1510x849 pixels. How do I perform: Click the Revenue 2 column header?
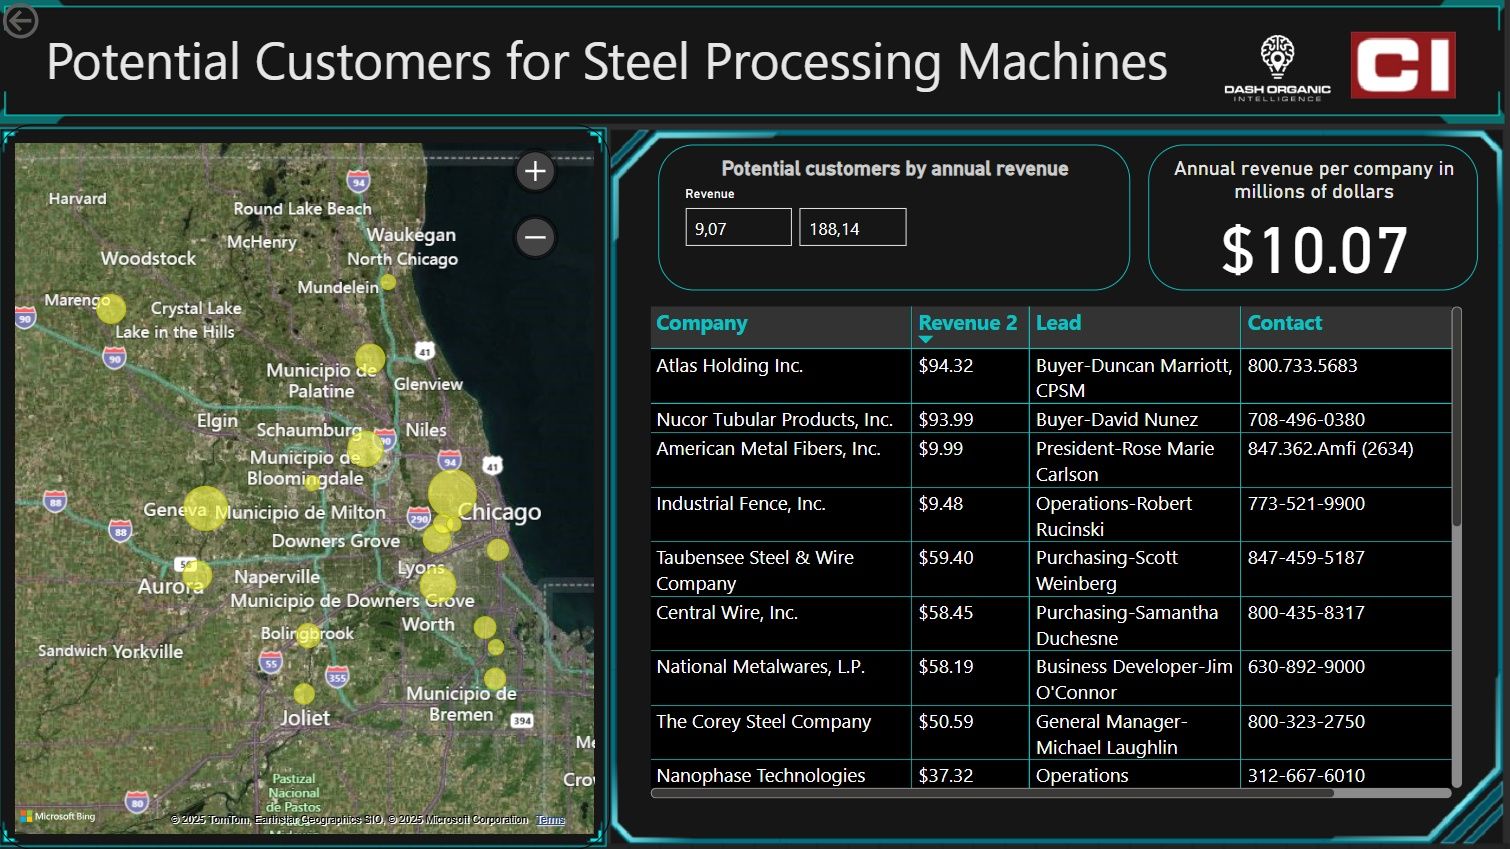(967, 322)
